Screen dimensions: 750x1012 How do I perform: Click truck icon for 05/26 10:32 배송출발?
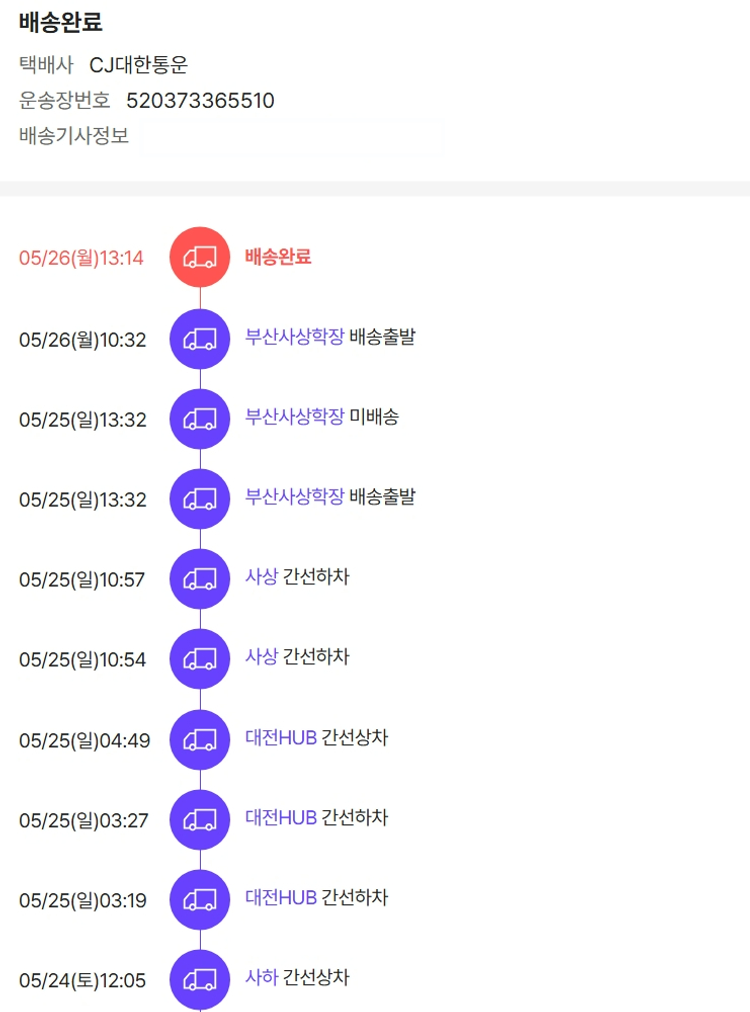click(x=200, y=339)
